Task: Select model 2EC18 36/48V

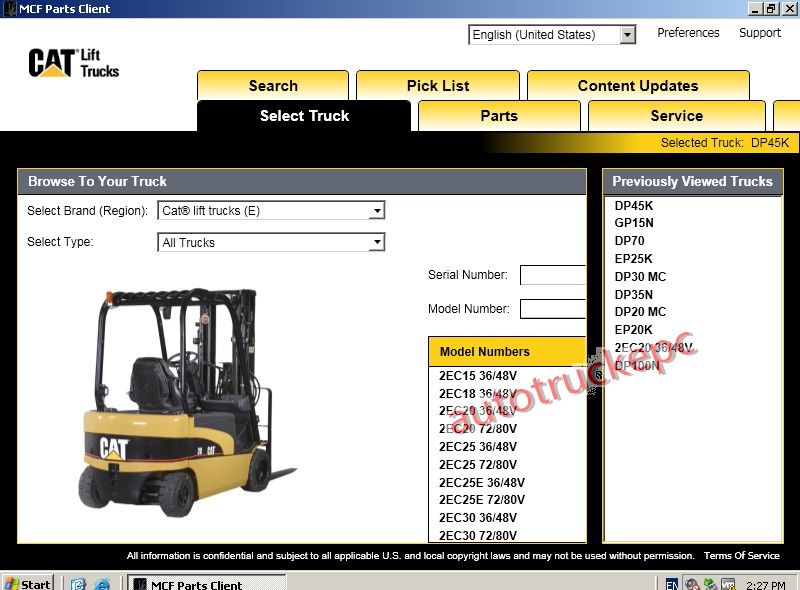Action: click(x=478, y=394)
